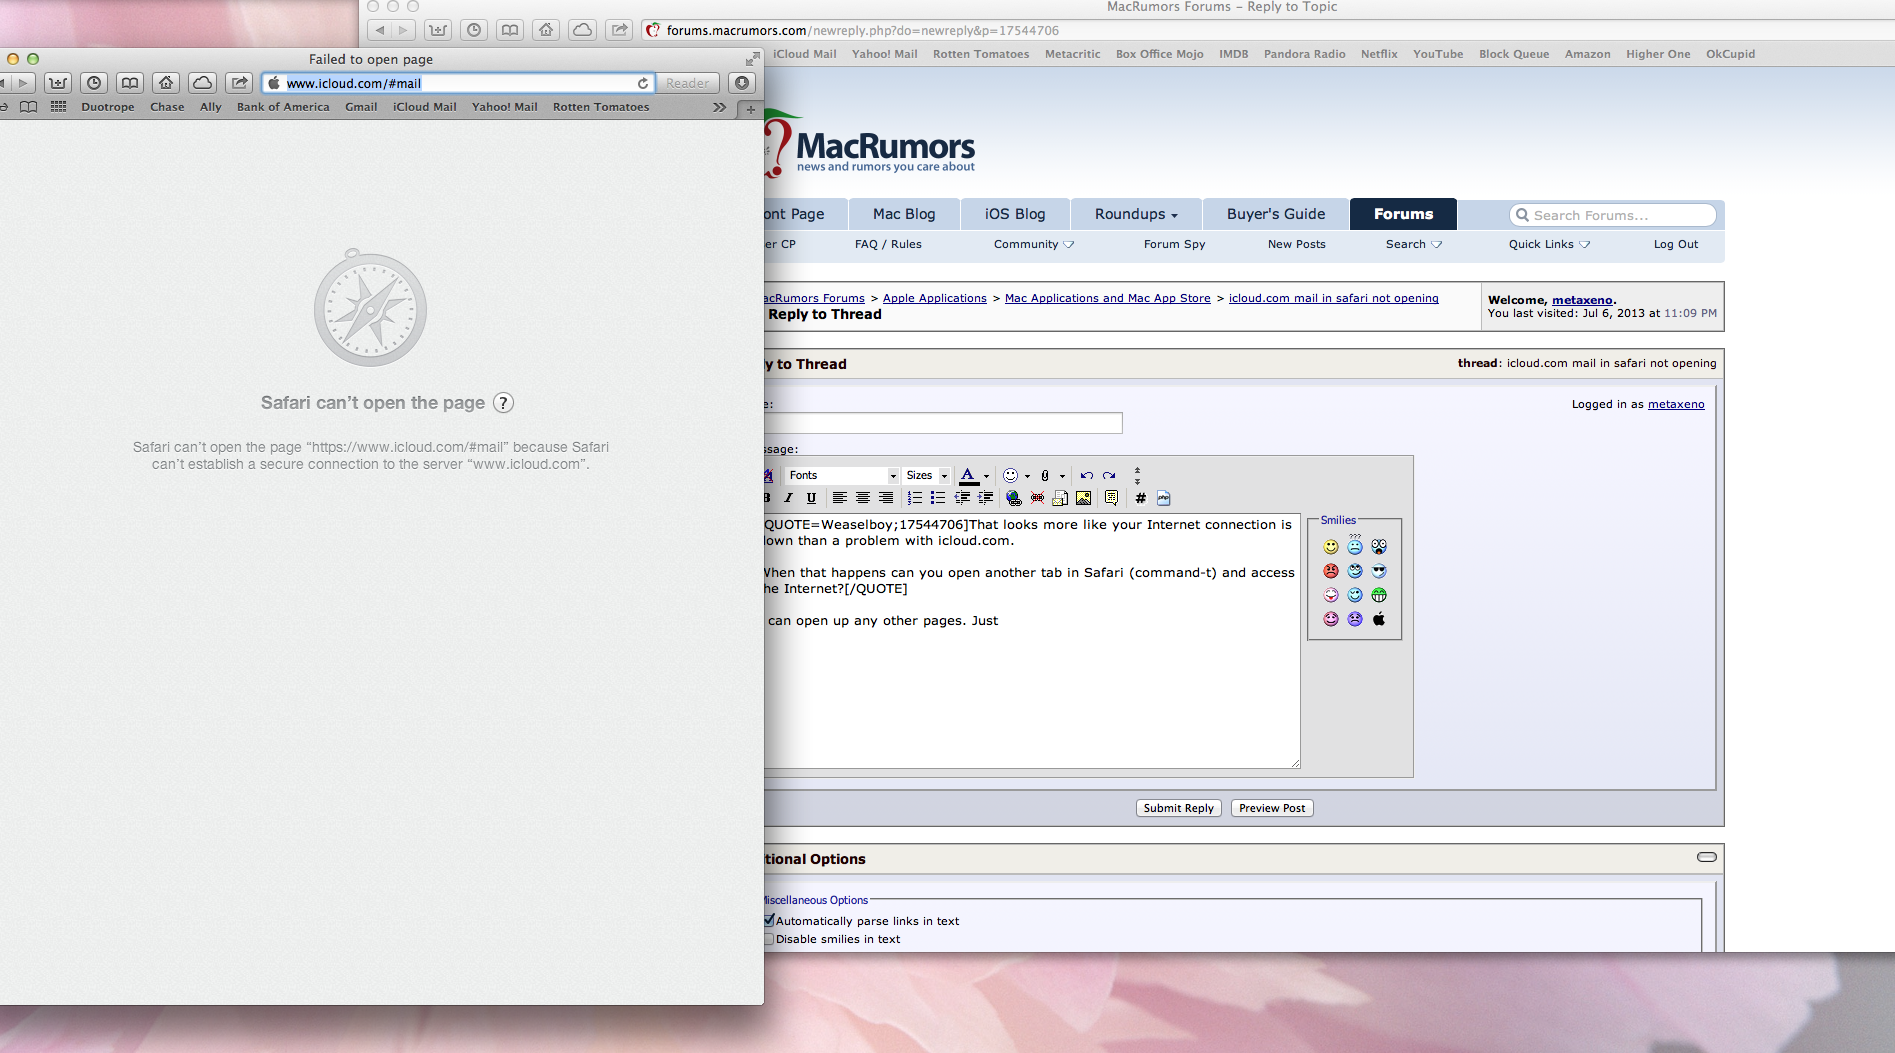1895x1053 pixels.
Task: Insert unordered bullet list in editor
Action: point(938,498)
